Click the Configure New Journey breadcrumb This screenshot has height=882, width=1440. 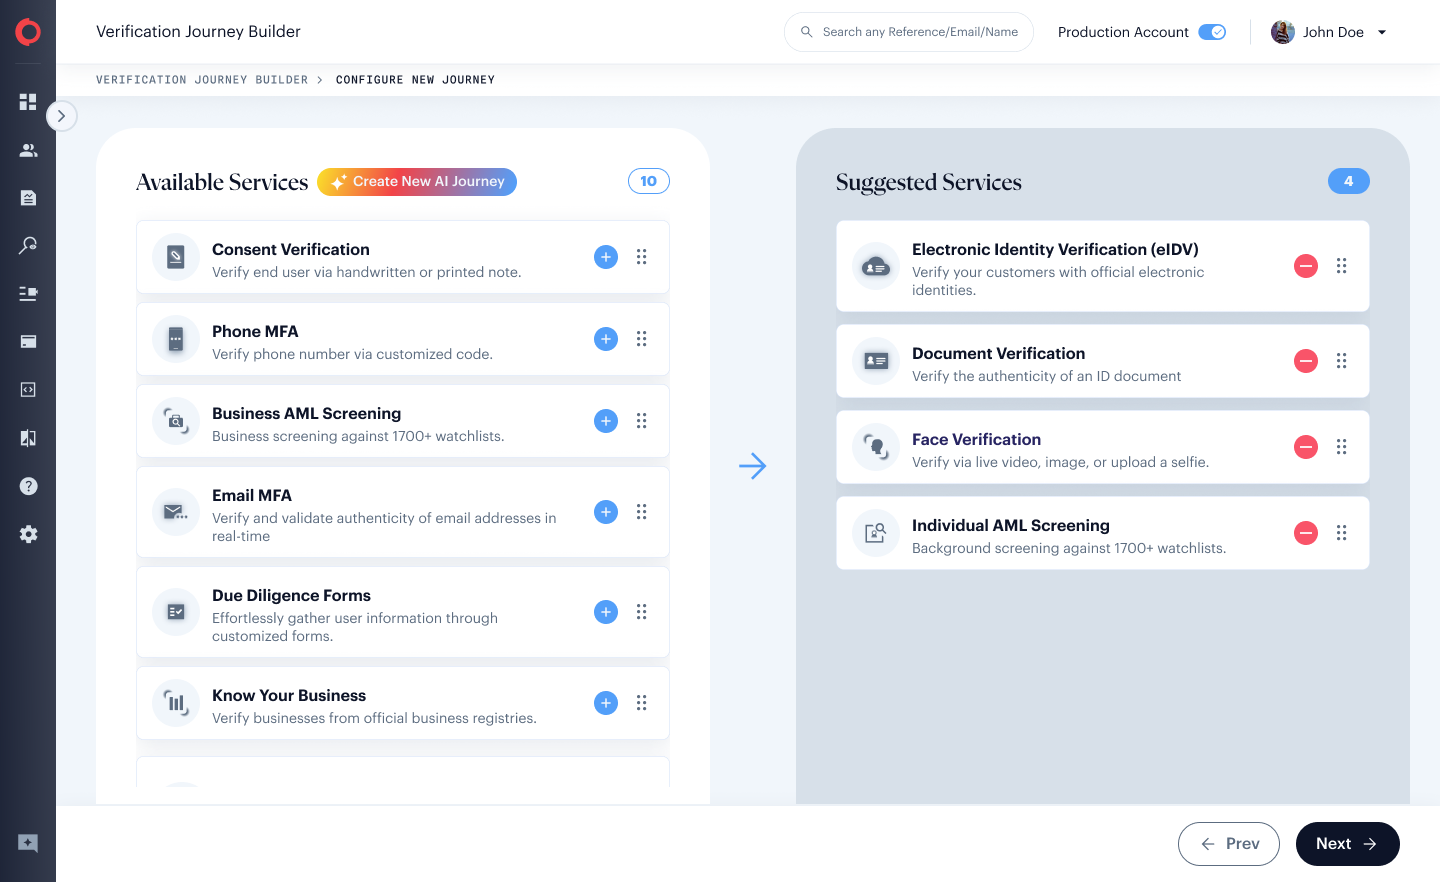415,80
